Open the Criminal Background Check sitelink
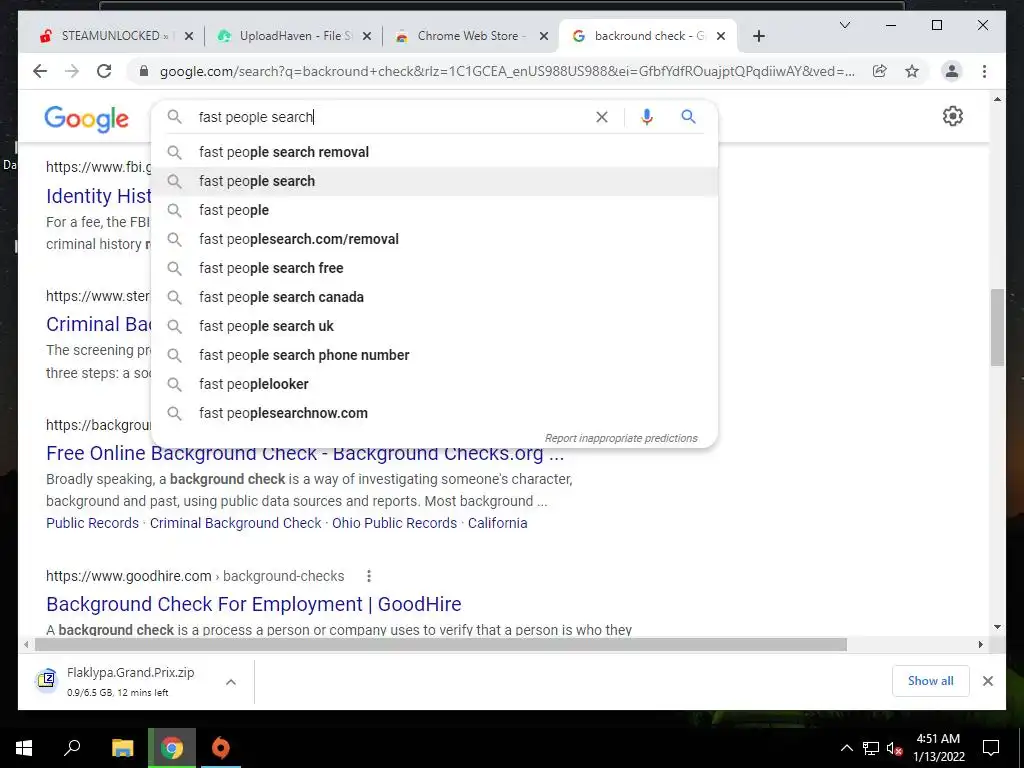1024x768 pixels. tap(236, 523)
